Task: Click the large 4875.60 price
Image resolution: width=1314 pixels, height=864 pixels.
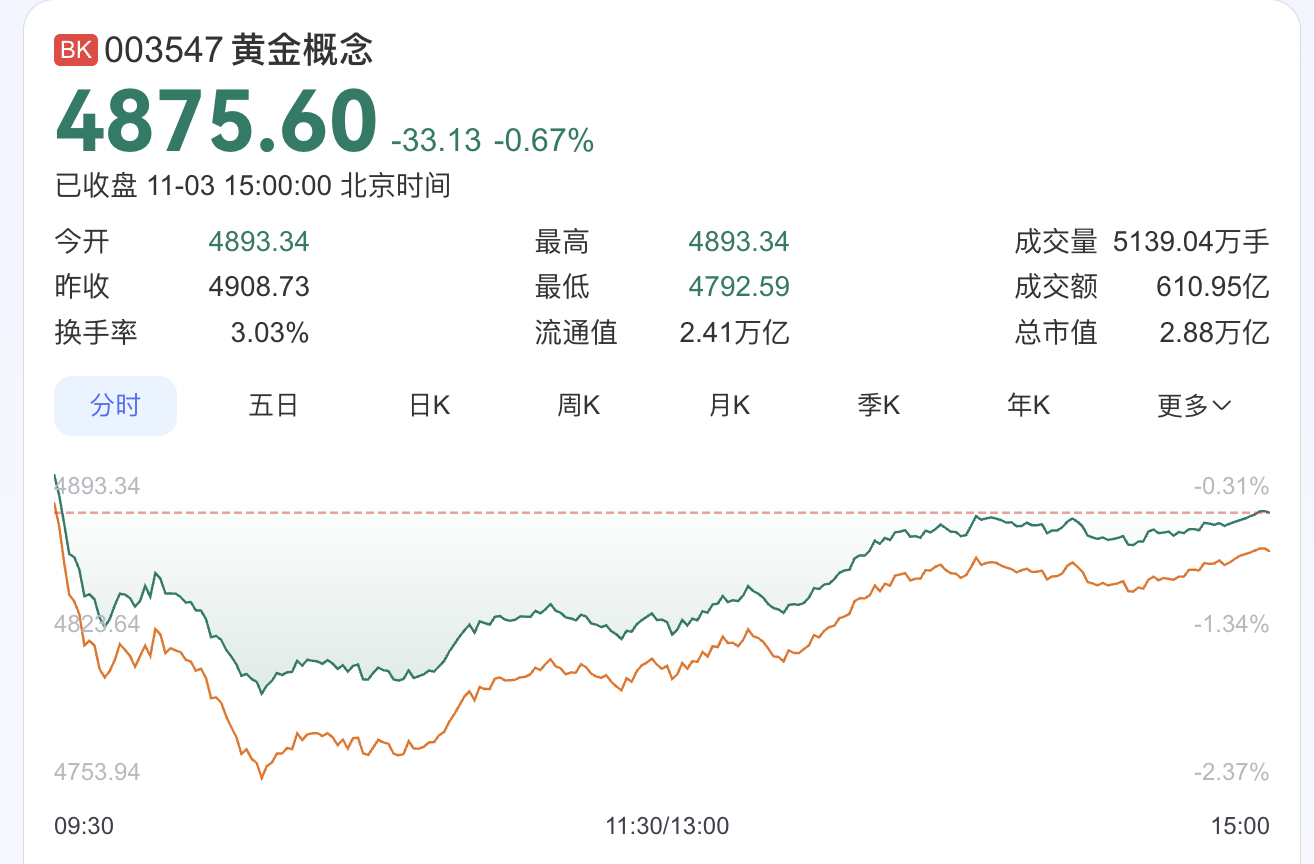Action: click(x=216, y=122)
